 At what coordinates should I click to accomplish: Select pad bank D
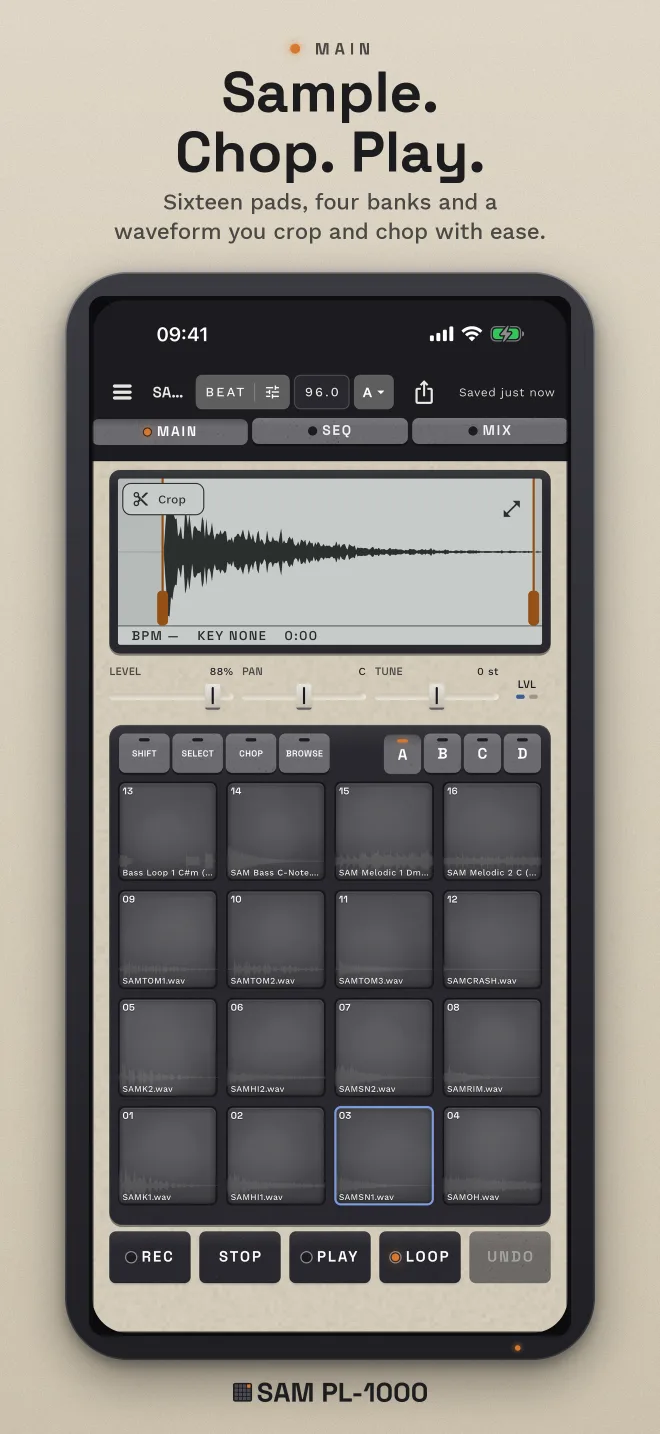[x=522, y=754]
